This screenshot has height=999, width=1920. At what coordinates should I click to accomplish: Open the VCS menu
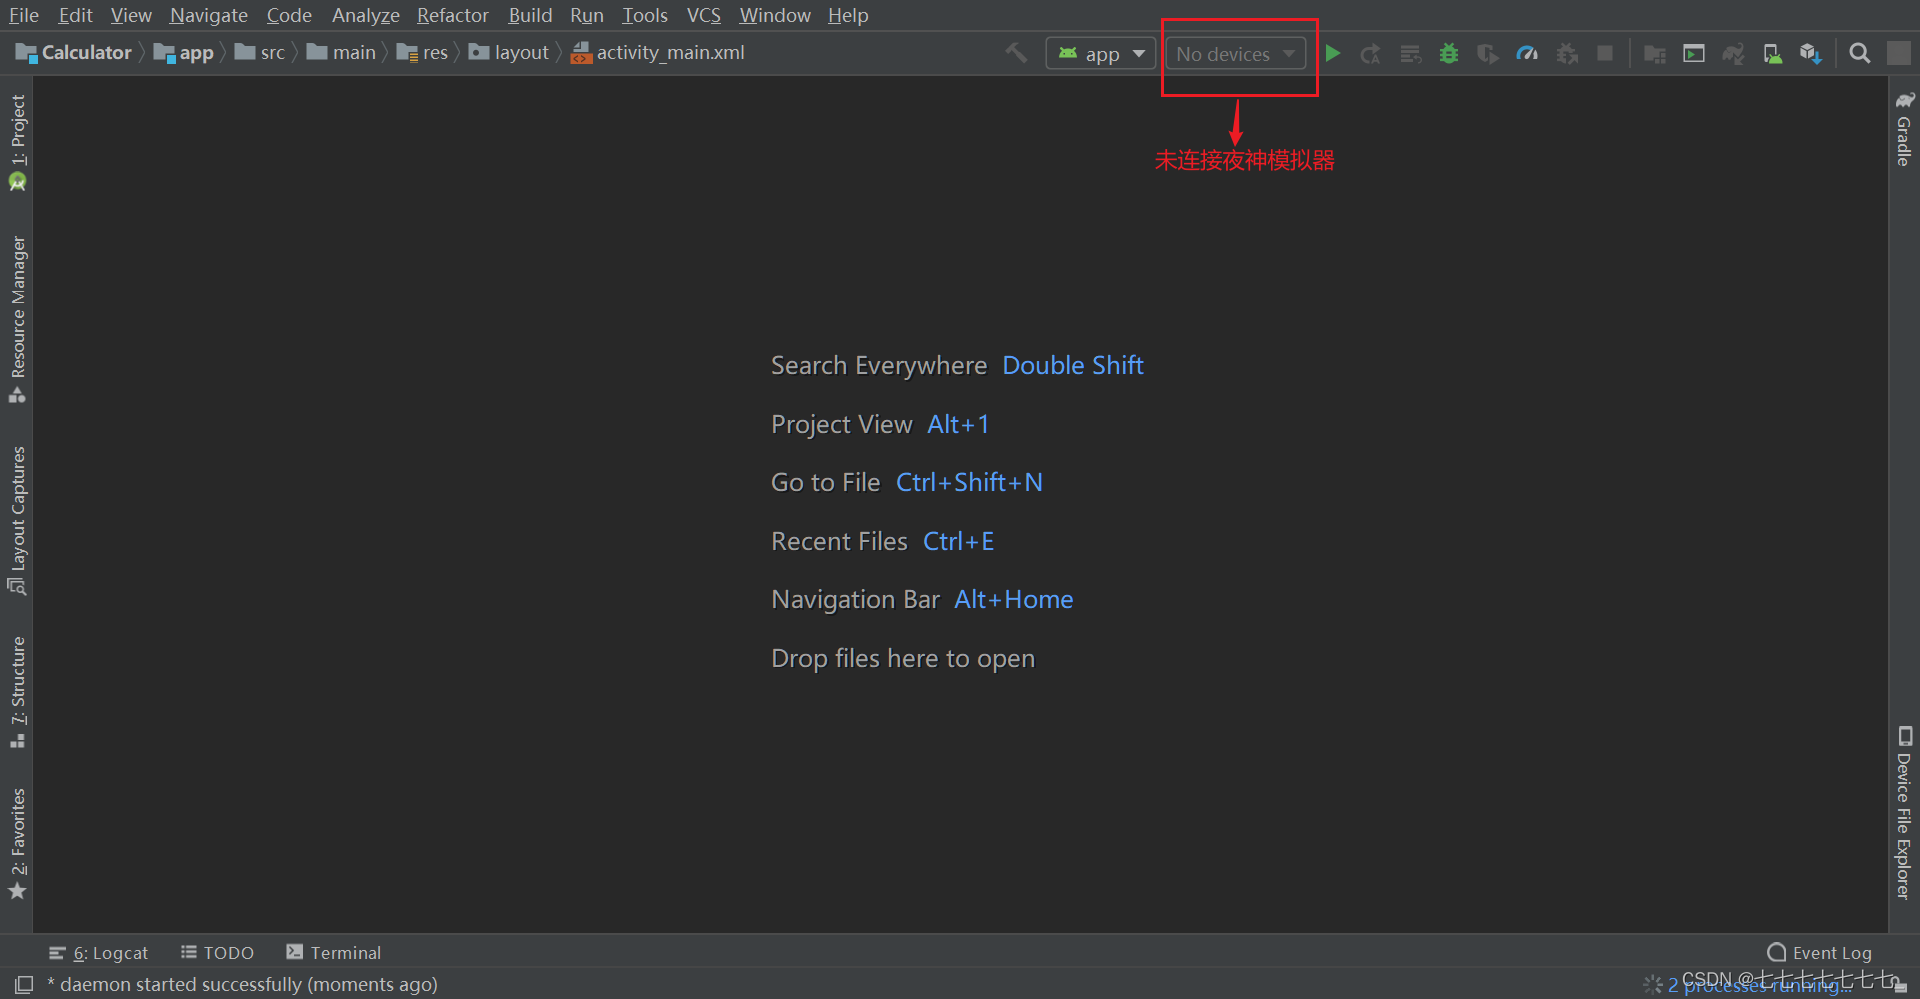coord(704,15)
